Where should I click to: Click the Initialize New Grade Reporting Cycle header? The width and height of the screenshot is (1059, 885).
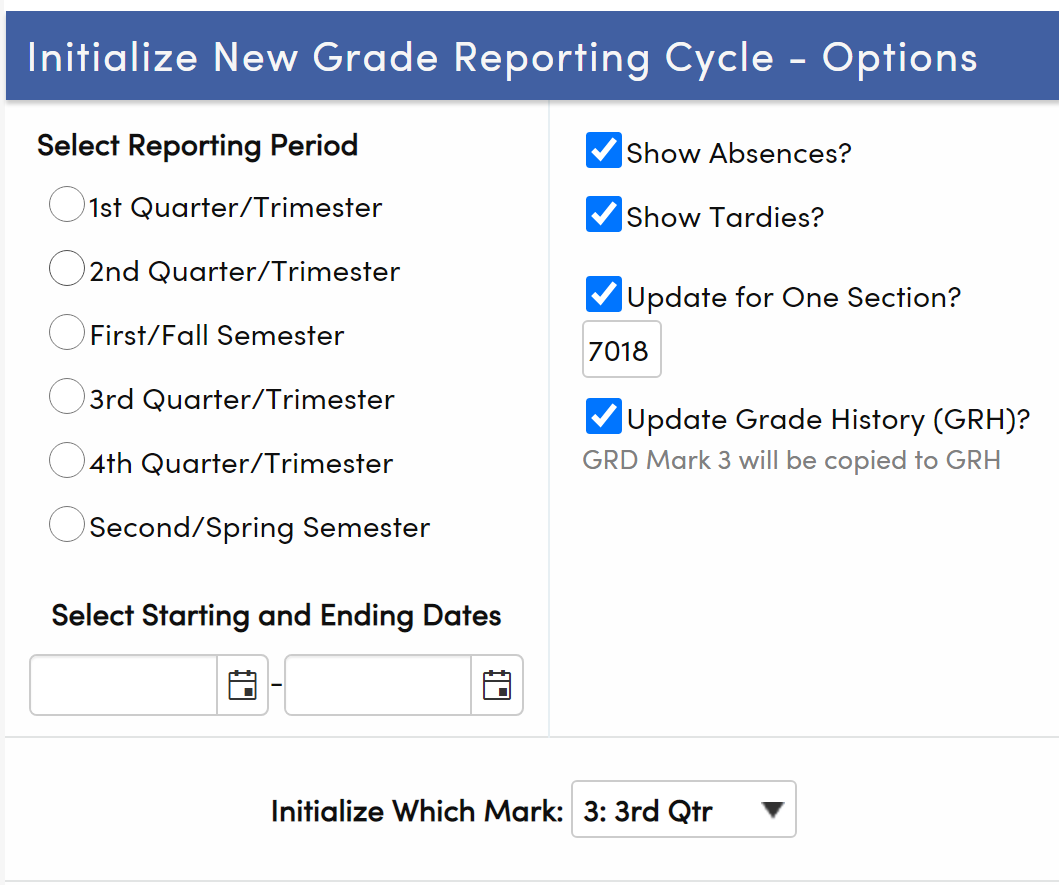point(503,57)
